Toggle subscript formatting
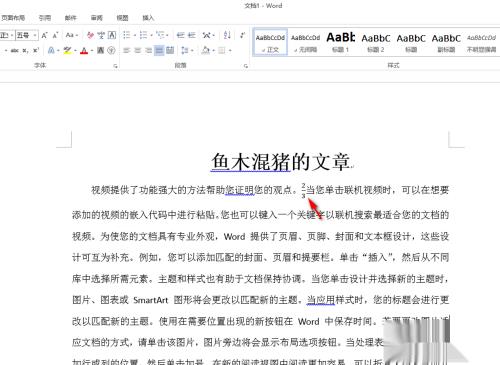The width and height of the screenshot is (500, 365). tap(25, 51)
